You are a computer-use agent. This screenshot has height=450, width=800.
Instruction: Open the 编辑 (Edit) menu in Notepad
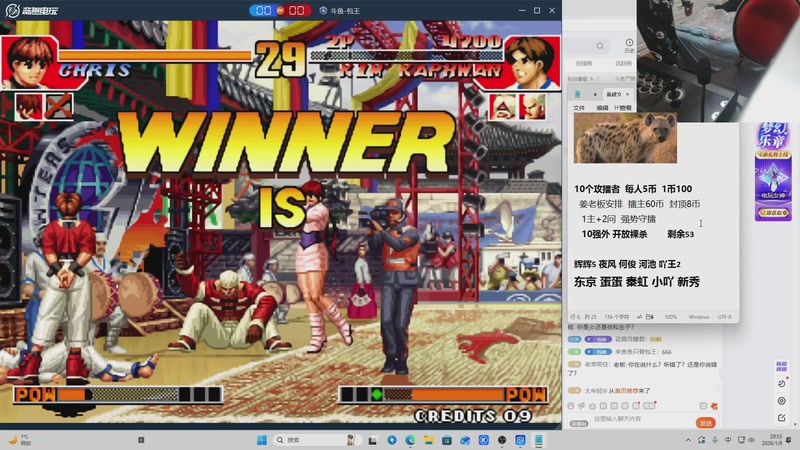tap(602, 108)
